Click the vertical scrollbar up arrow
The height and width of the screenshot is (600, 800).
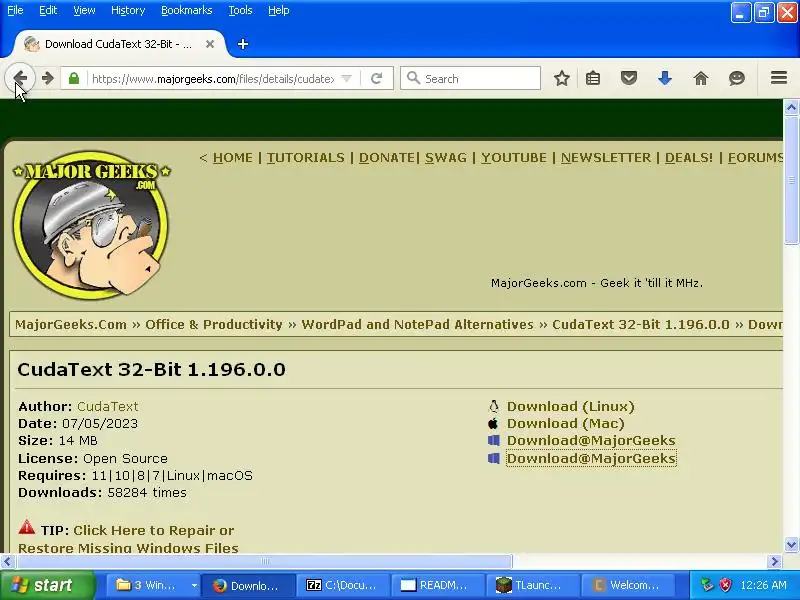[791, 107]
